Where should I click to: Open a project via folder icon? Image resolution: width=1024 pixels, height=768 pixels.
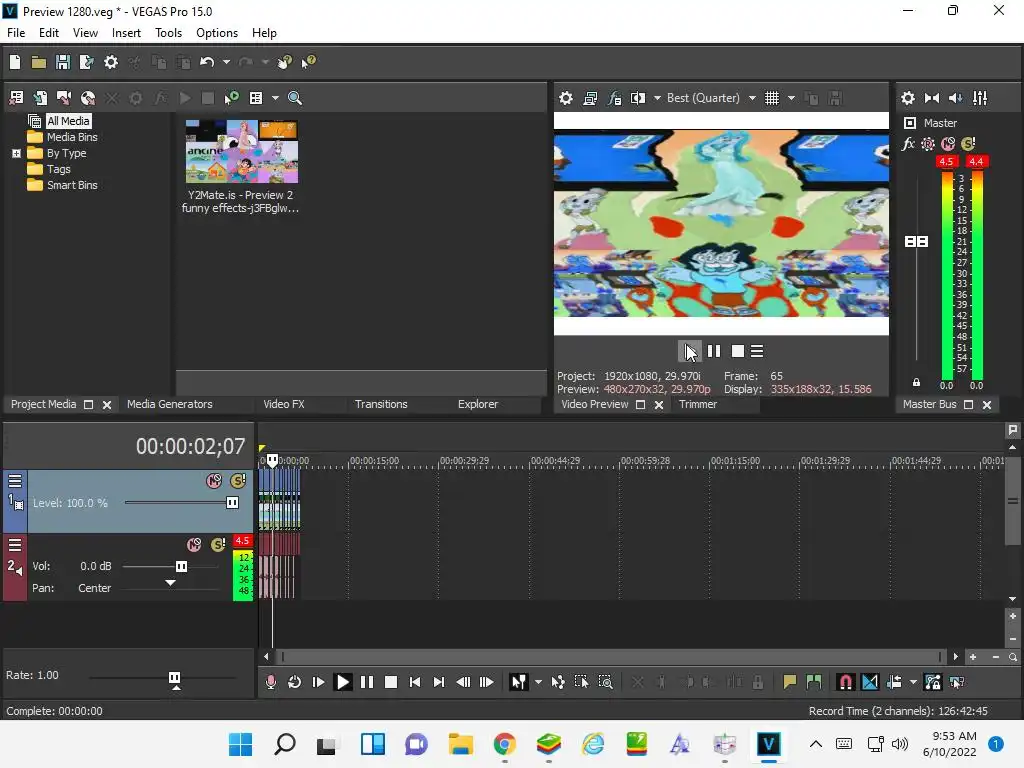point(39,62)
